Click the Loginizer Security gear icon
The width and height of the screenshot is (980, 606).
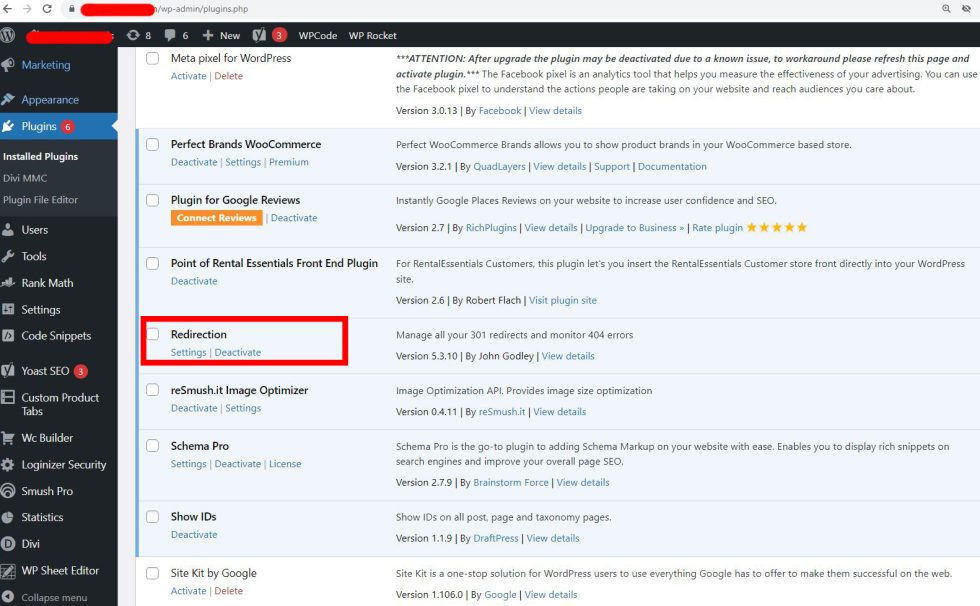pos(8,465)
